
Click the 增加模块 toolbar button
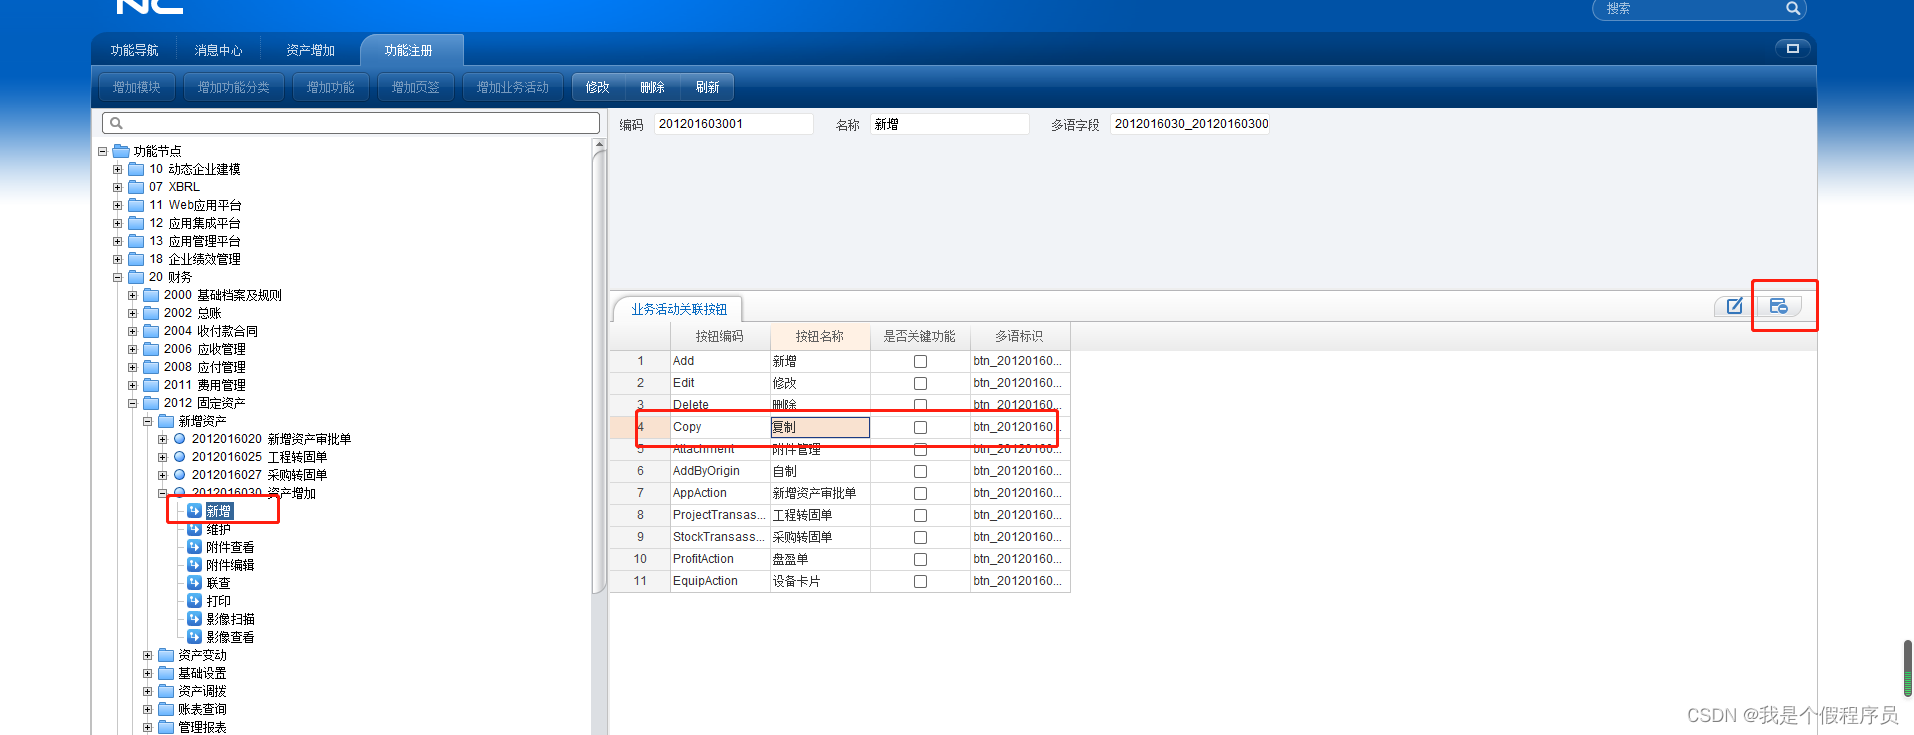[x=137, y=87]
